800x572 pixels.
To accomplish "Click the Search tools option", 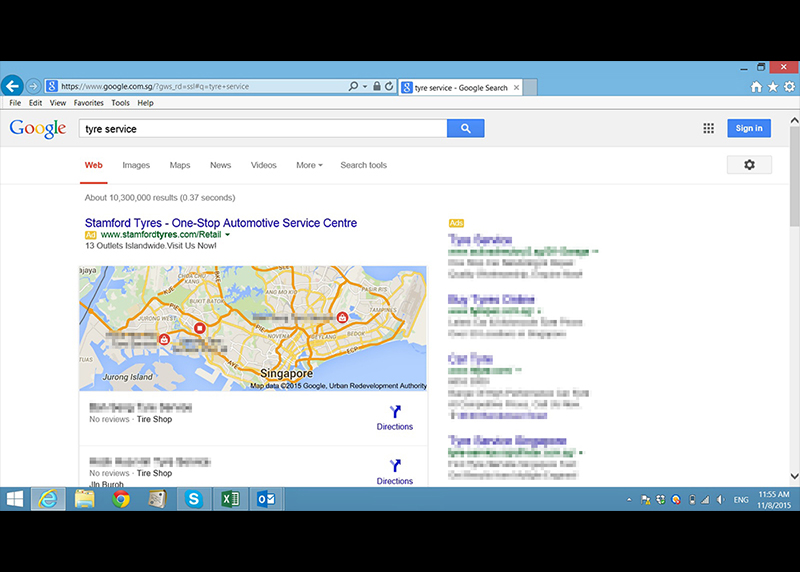I will [363, 165].
